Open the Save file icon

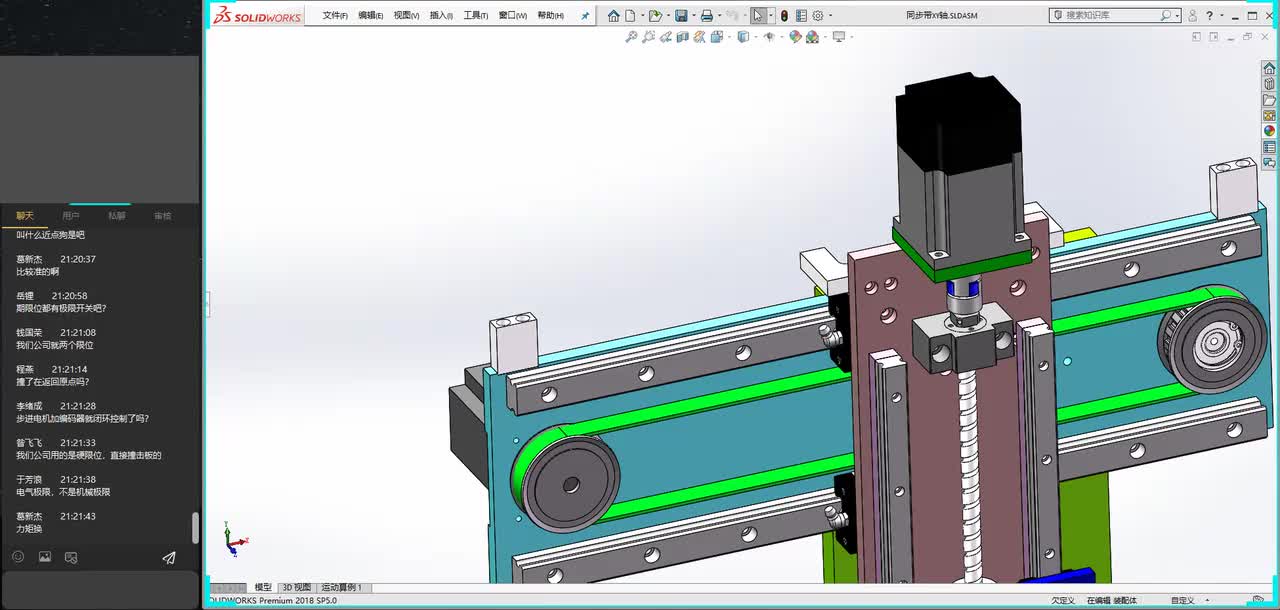[681, 15]
